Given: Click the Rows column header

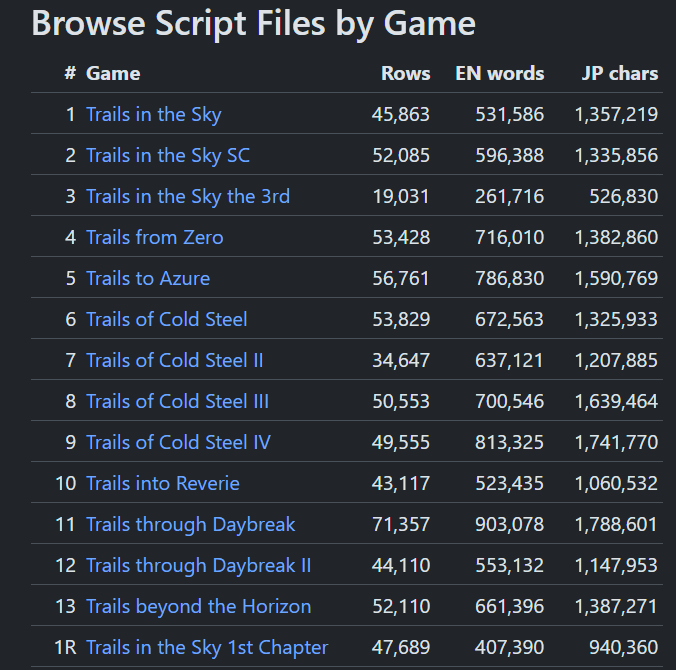Looking at the screenshot, I should point(406,74).
